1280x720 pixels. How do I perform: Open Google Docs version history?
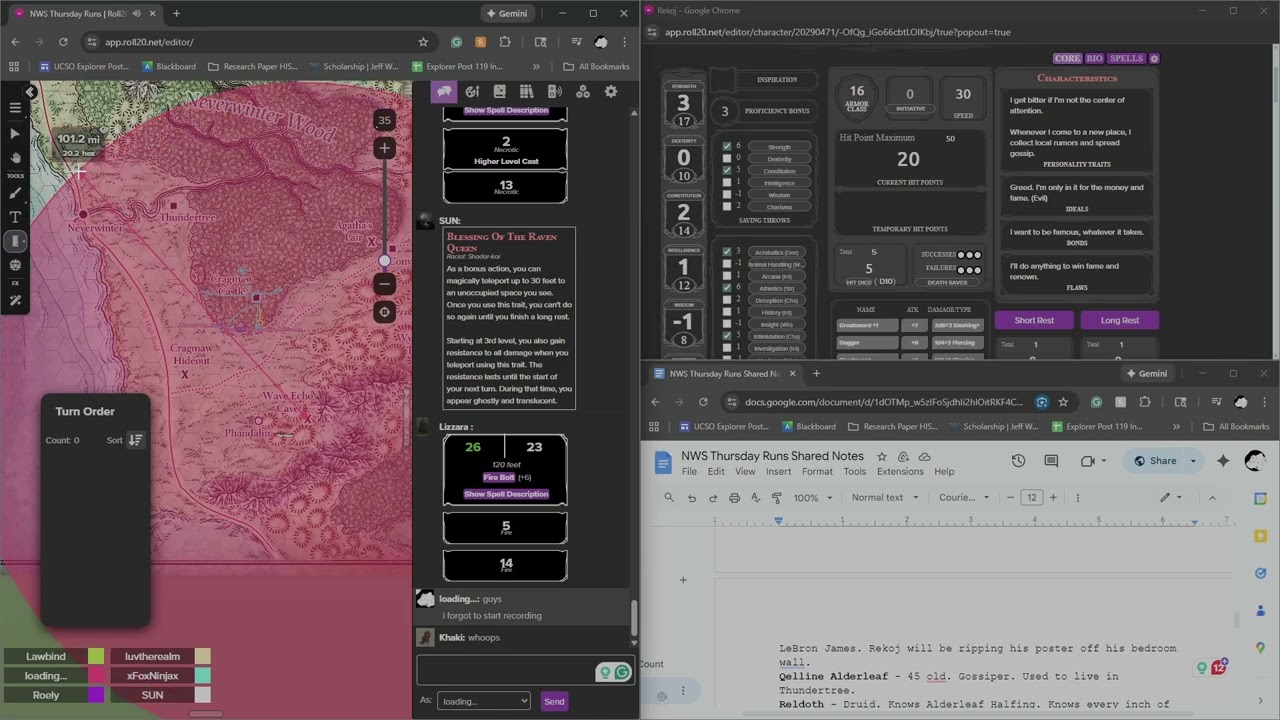coord(1018,461)
